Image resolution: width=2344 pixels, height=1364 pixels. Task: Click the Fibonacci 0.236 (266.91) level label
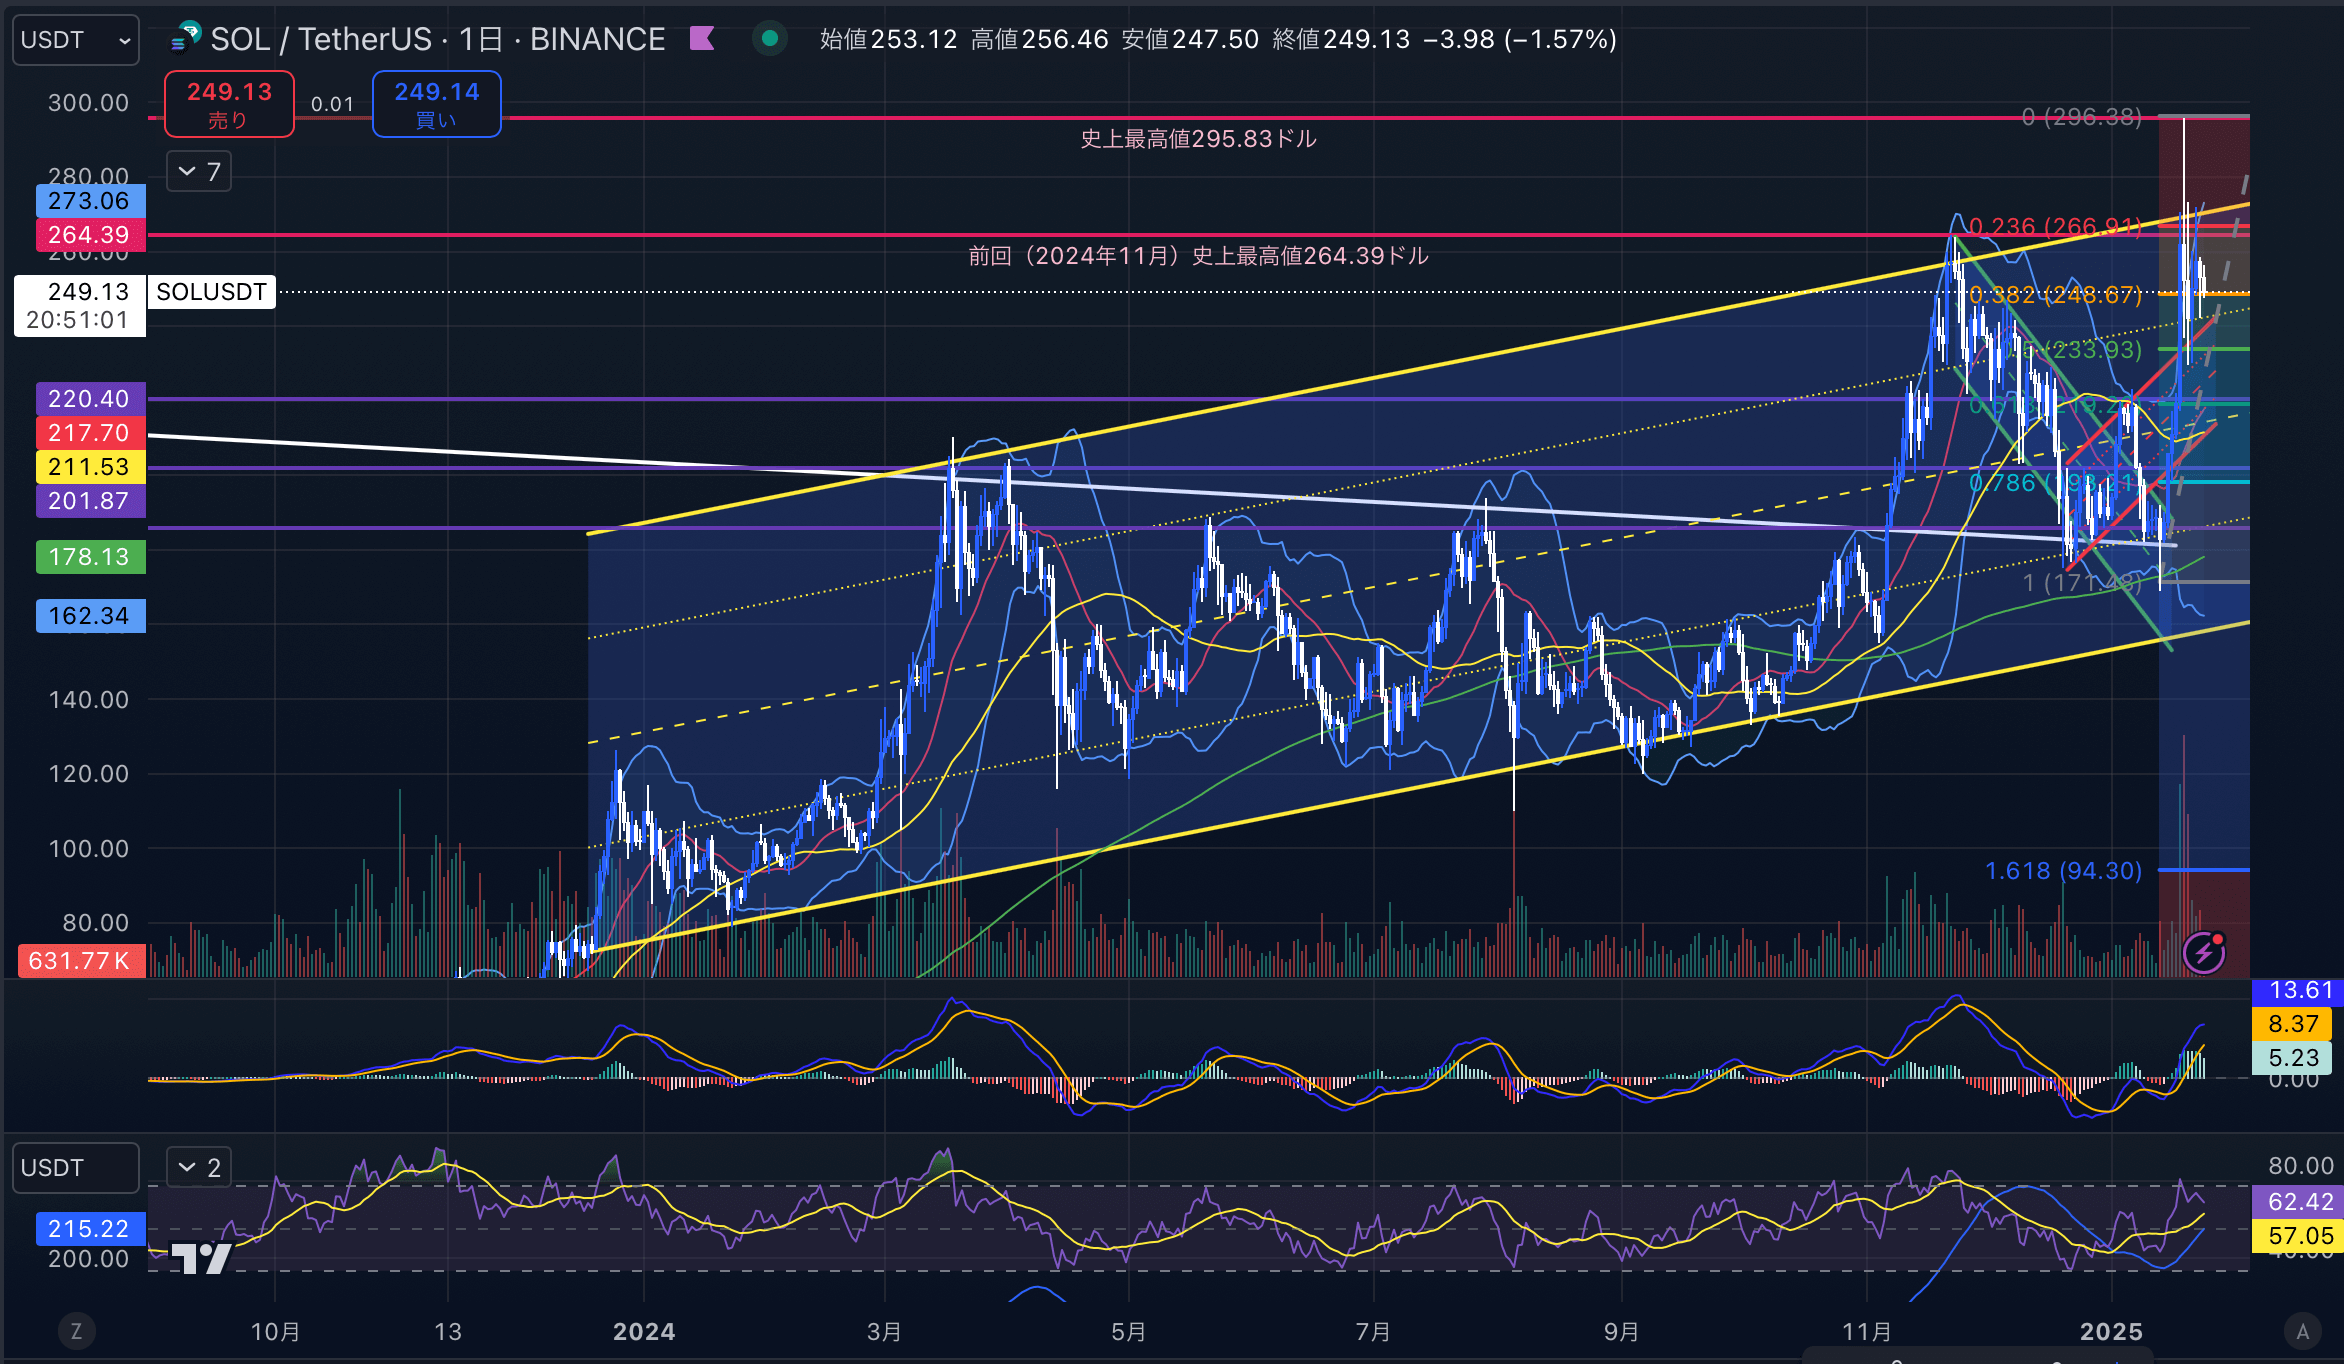(x=2054, y=227)
